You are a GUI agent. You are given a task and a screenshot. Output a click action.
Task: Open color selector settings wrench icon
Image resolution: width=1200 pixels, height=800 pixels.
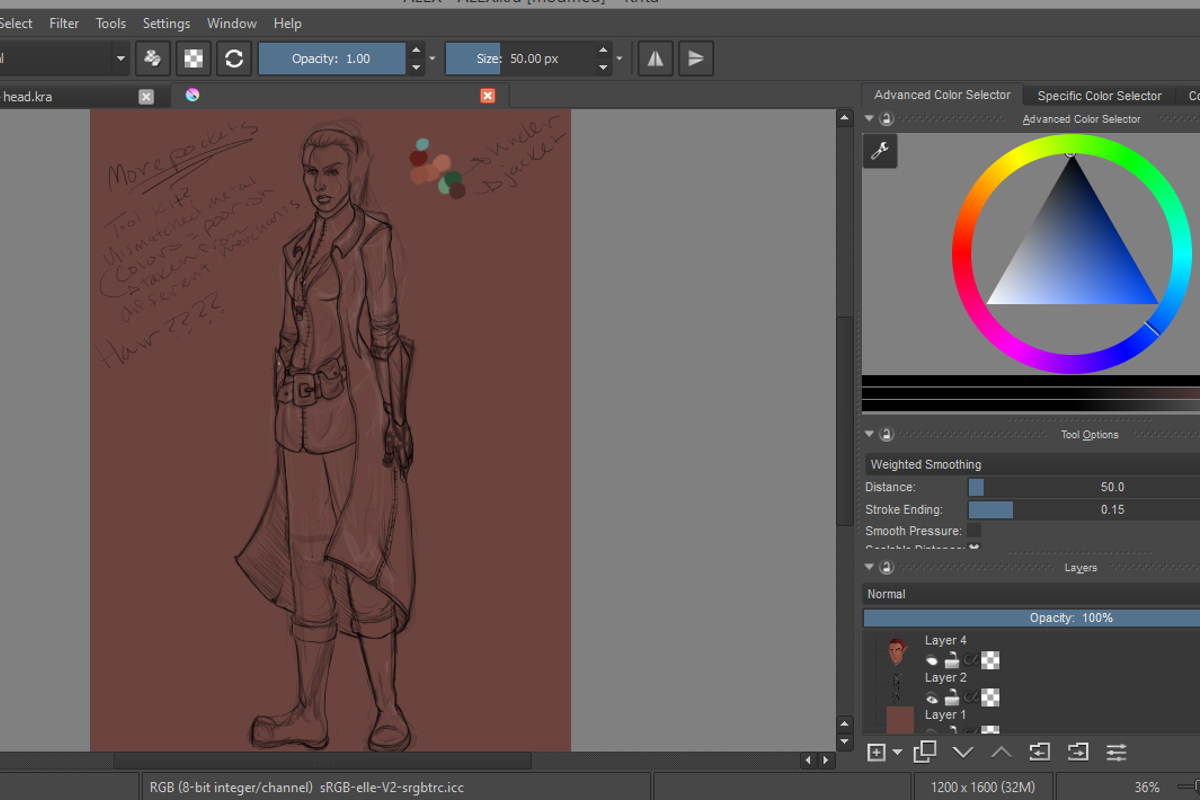[x=880, y=151]
